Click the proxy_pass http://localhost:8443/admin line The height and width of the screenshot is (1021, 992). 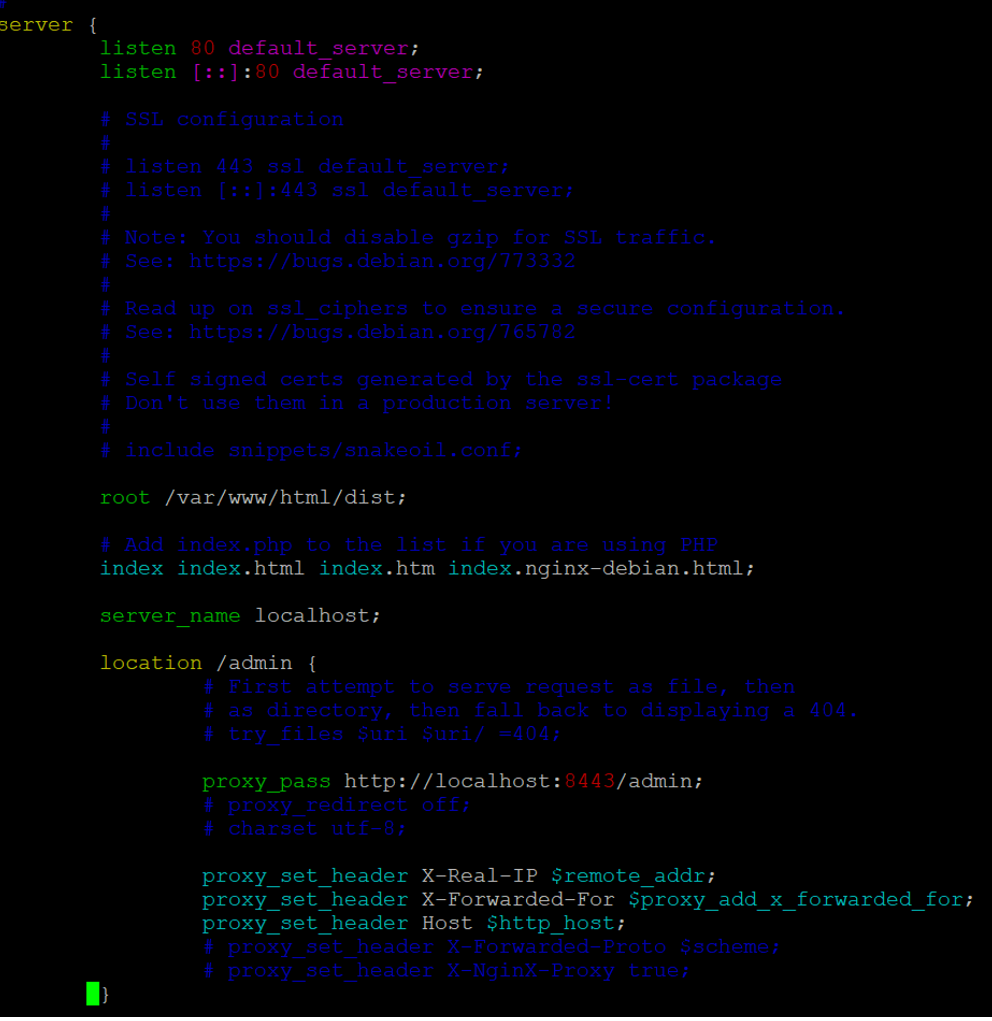452,781
